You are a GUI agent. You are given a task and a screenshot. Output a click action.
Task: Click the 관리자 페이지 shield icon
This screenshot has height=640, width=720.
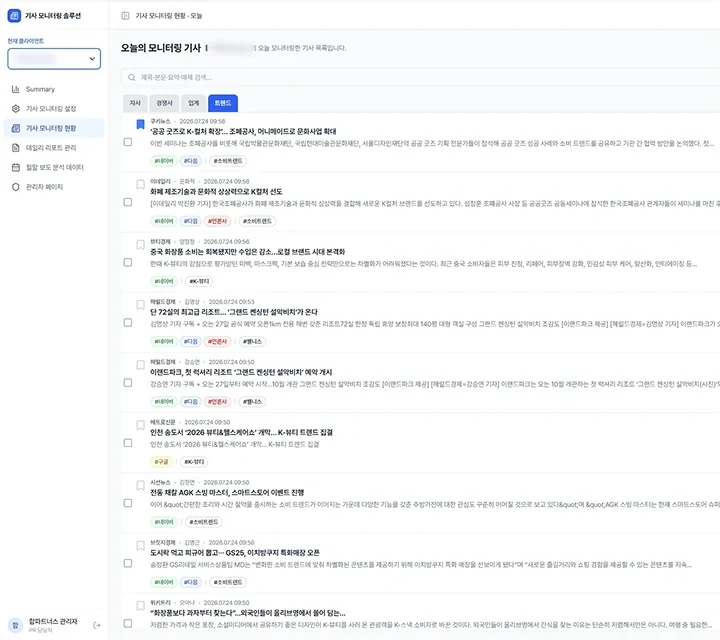(16, 187)
